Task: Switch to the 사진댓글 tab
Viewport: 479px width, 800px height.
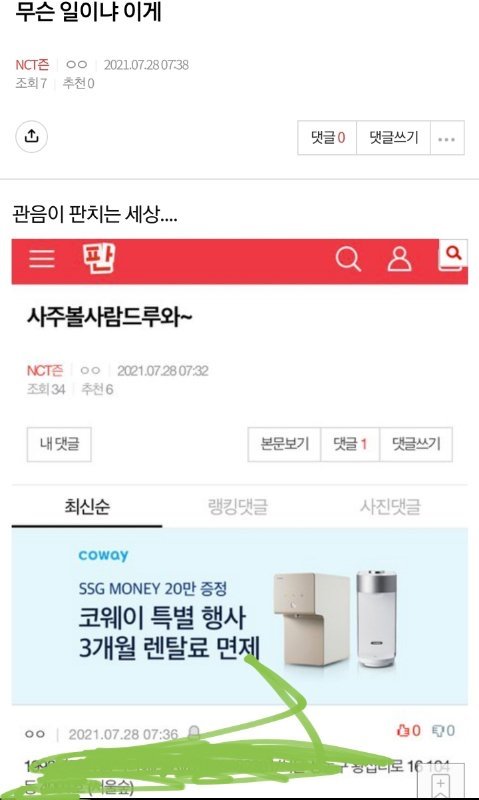Action: pos(390,507)
